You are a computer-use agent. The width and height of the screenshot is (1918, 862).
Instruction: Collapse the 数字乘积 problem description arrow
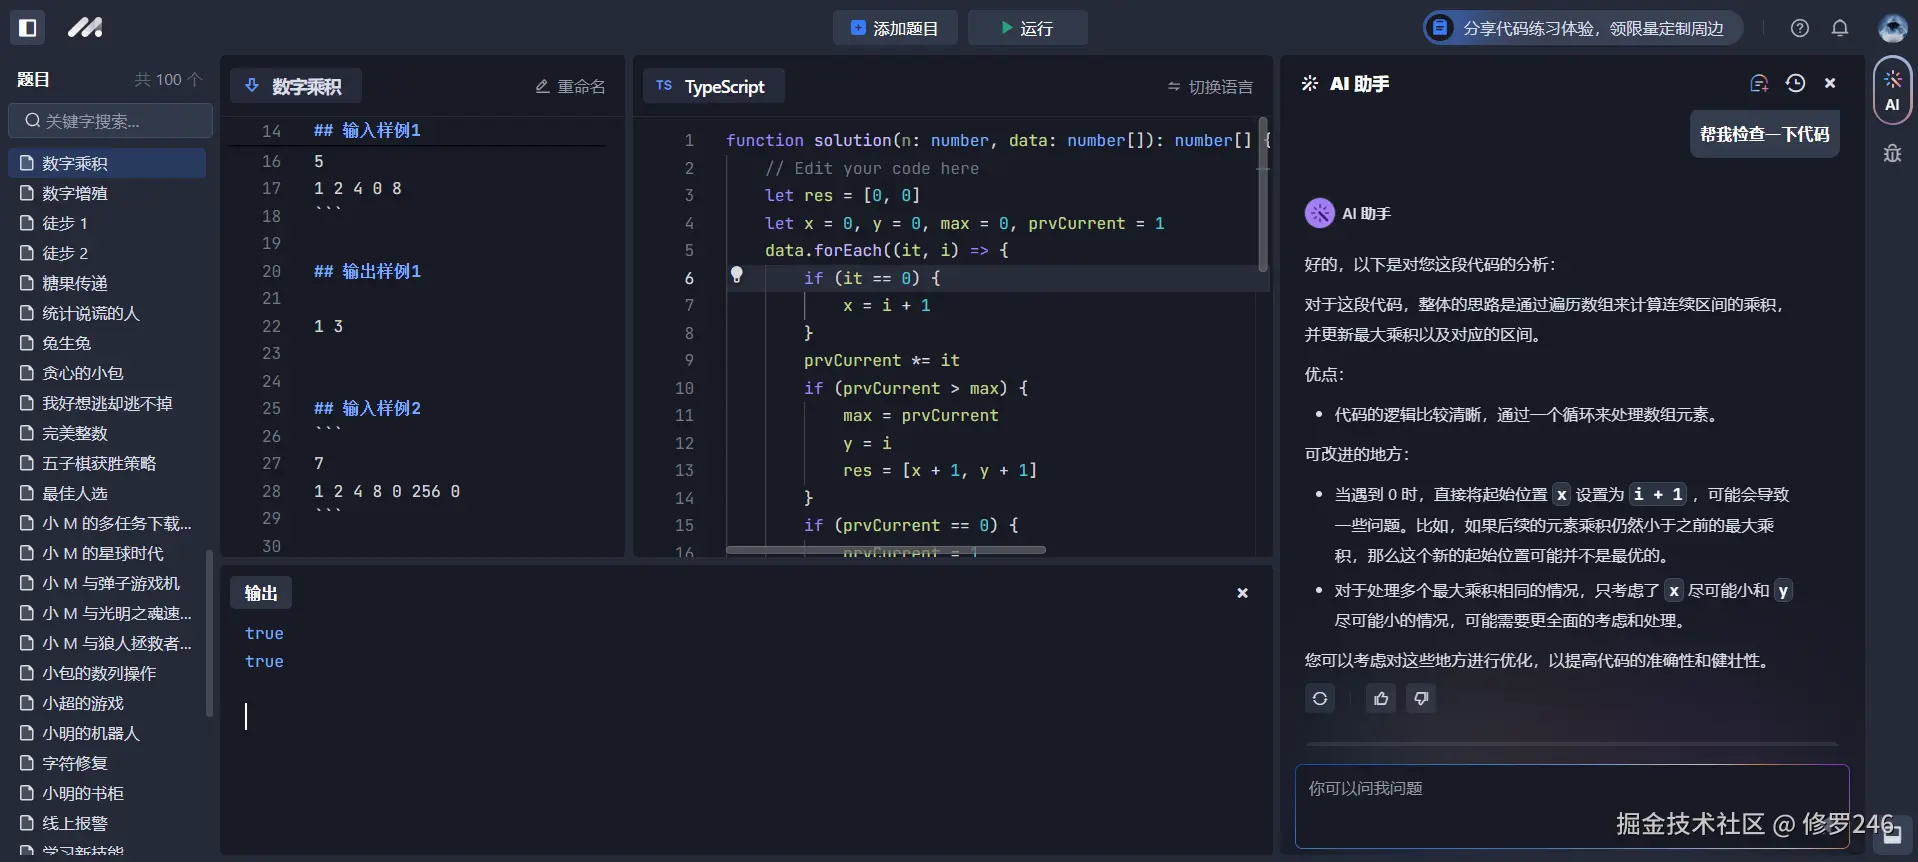(x=252, y=87)
